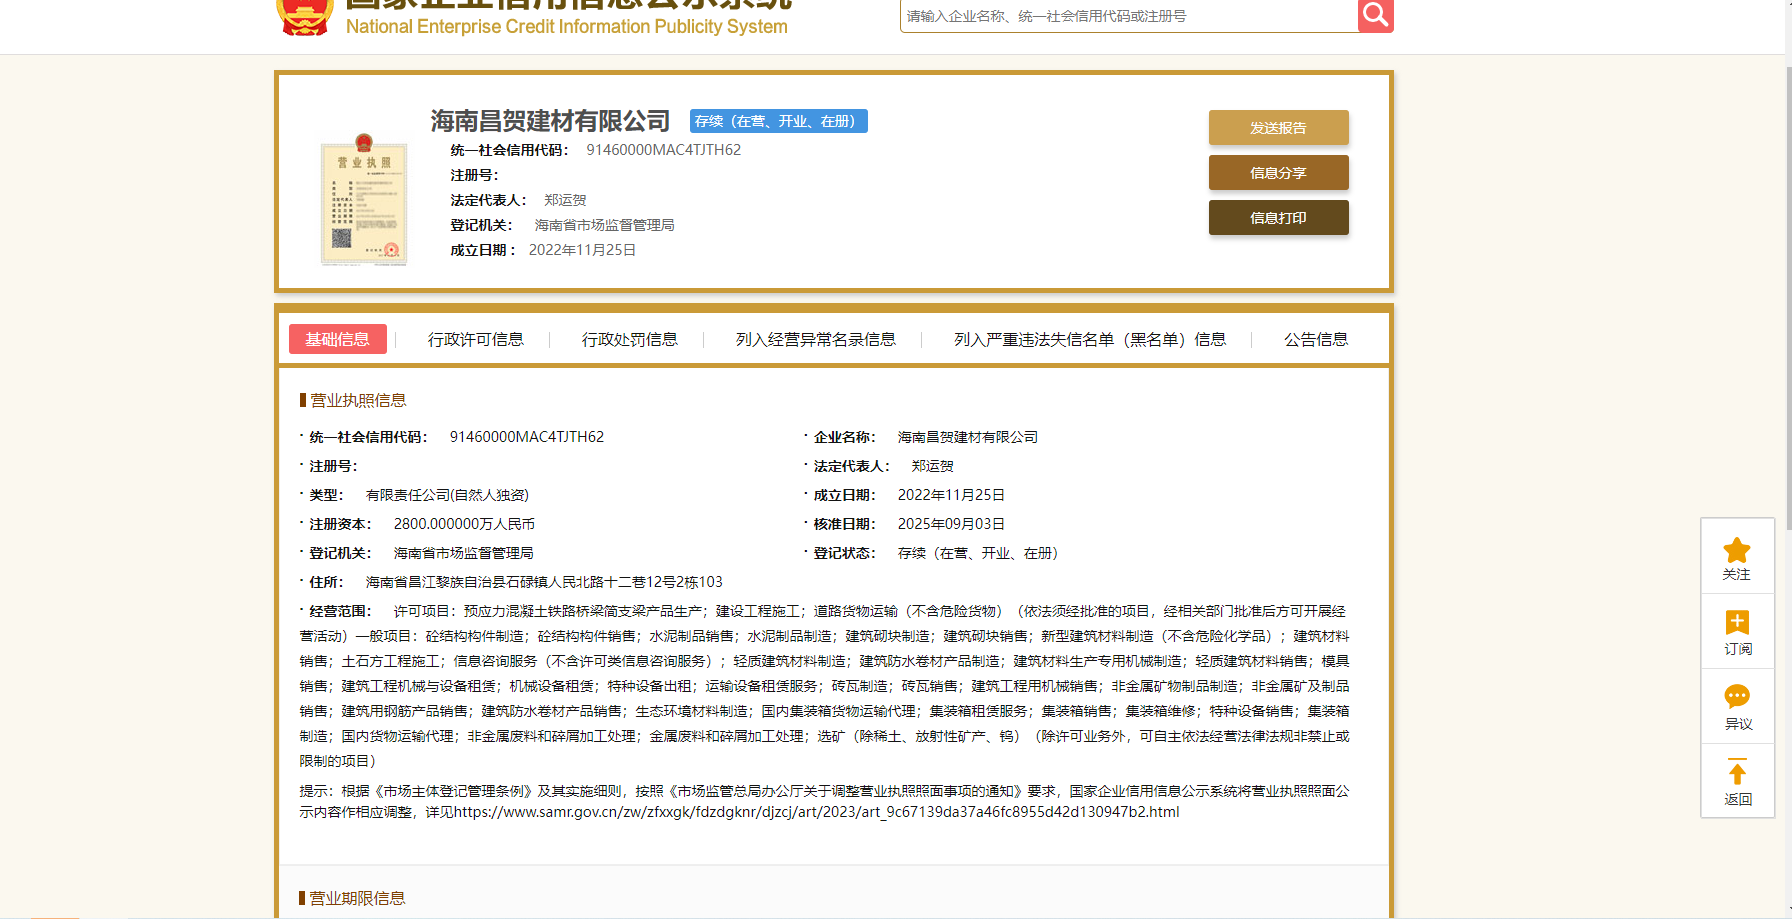Click the company title 海南昌贺建材有限公司
The image size is (1792, 919).
551,121
